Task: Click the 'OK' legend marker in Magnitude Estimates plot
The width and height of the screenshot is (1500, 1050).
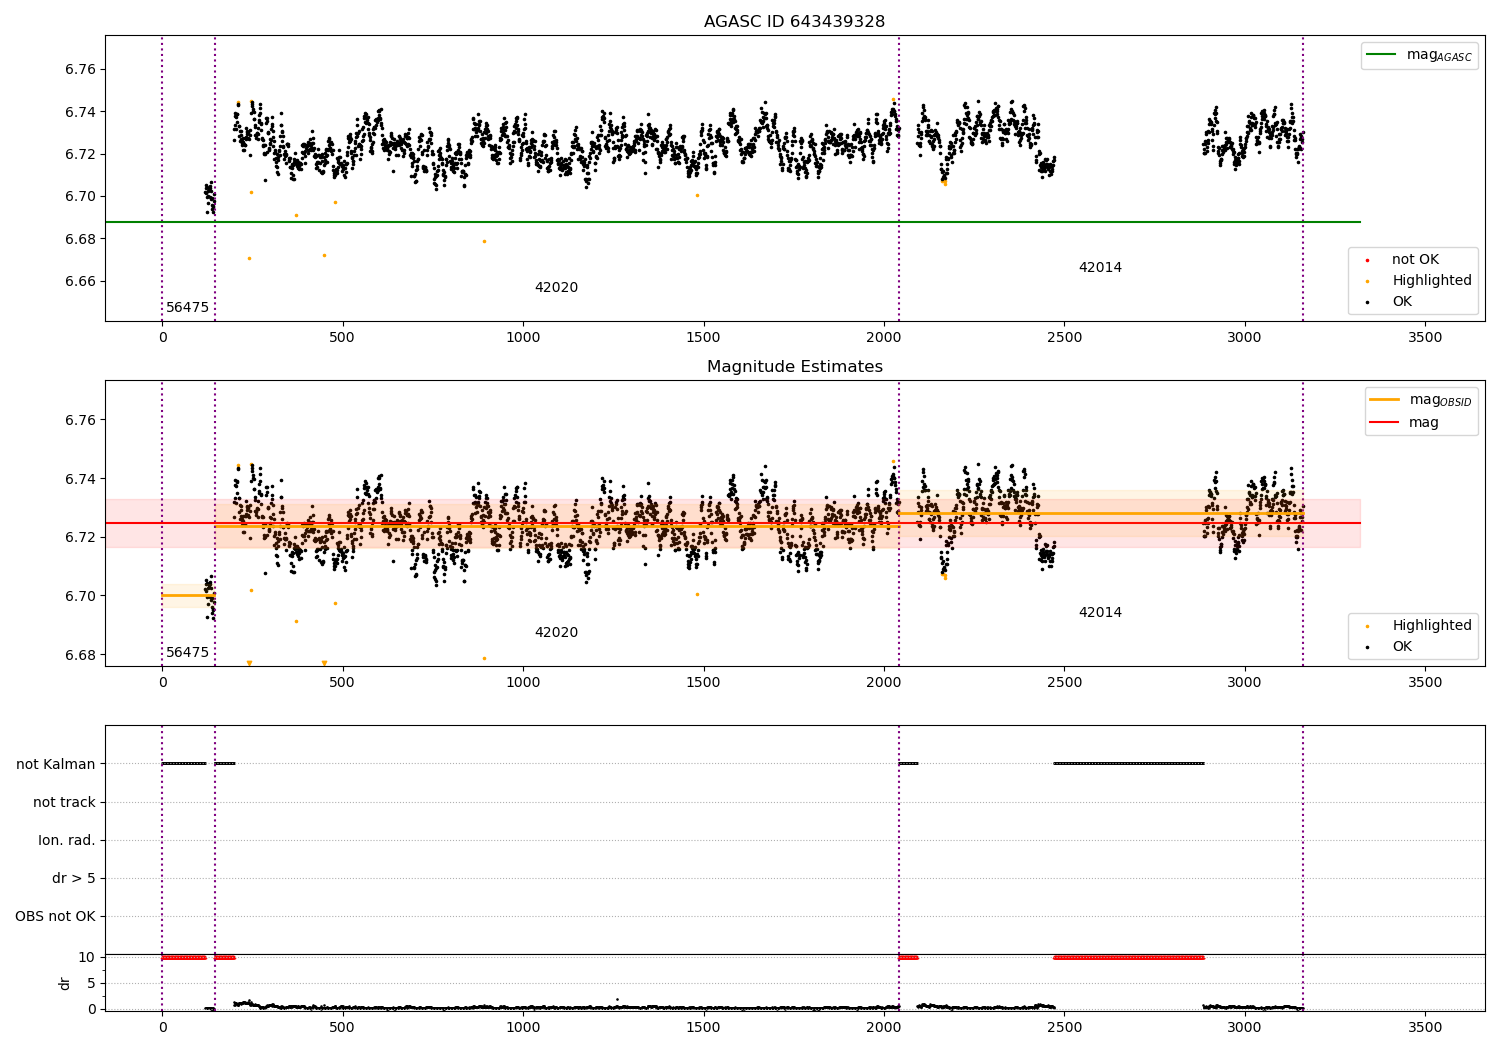Action: [1367, 647]
